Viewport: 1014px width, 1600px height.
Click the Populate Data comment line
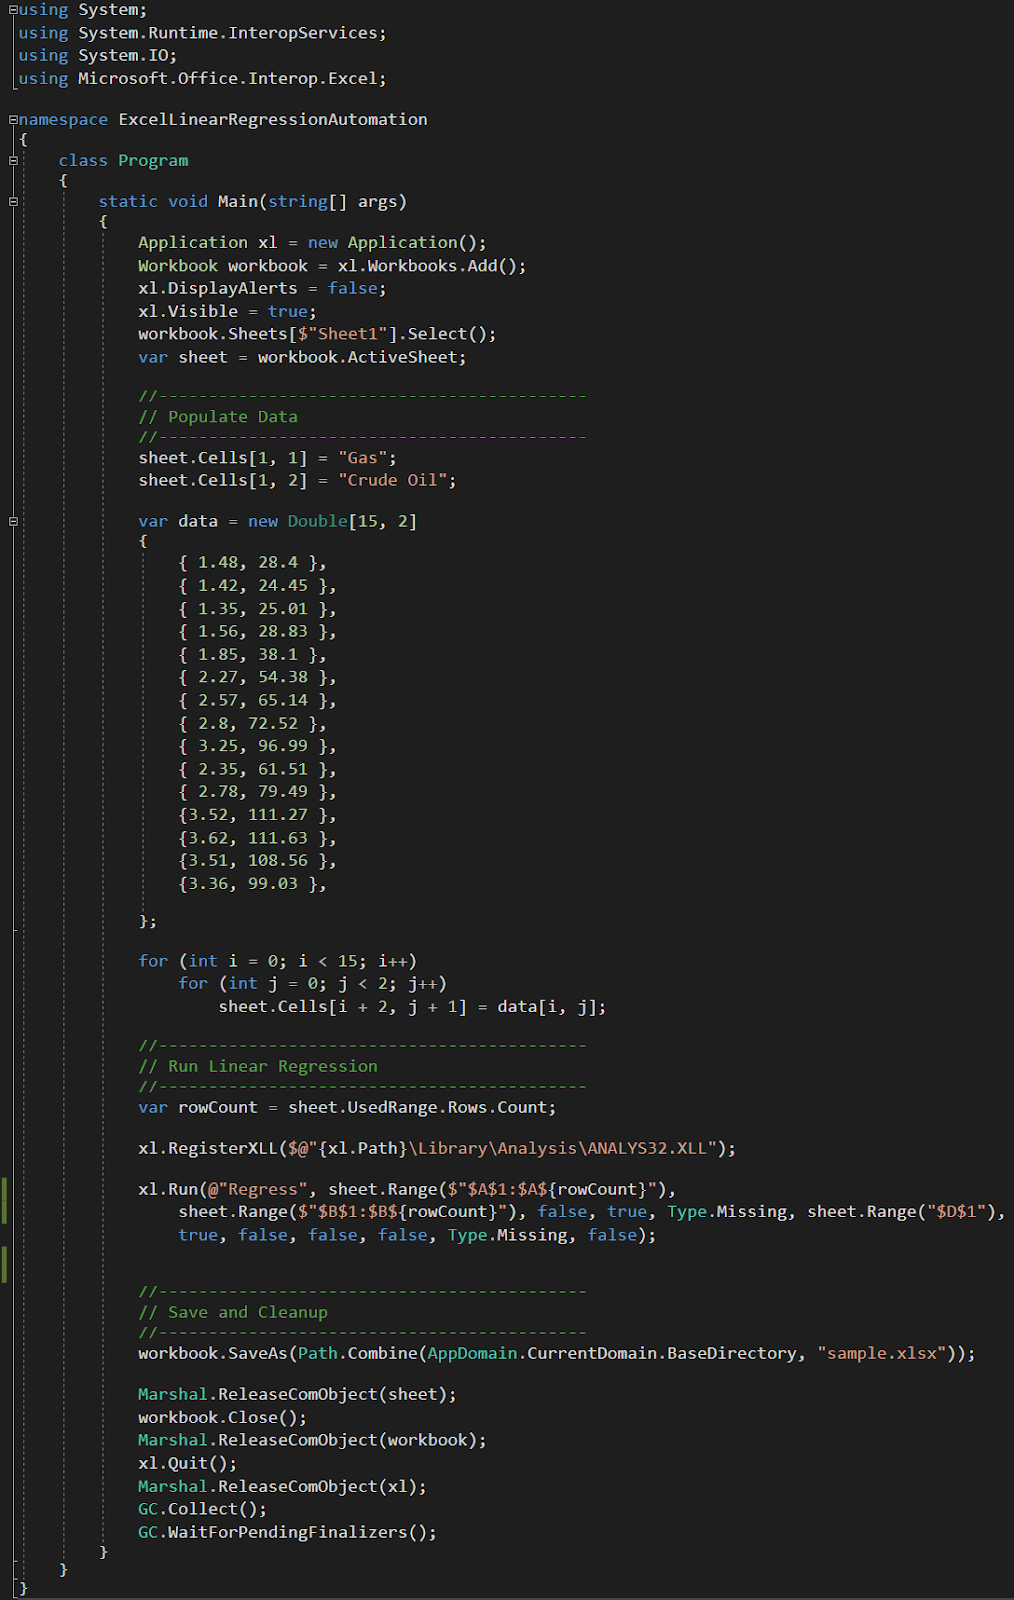coord(218,417)
